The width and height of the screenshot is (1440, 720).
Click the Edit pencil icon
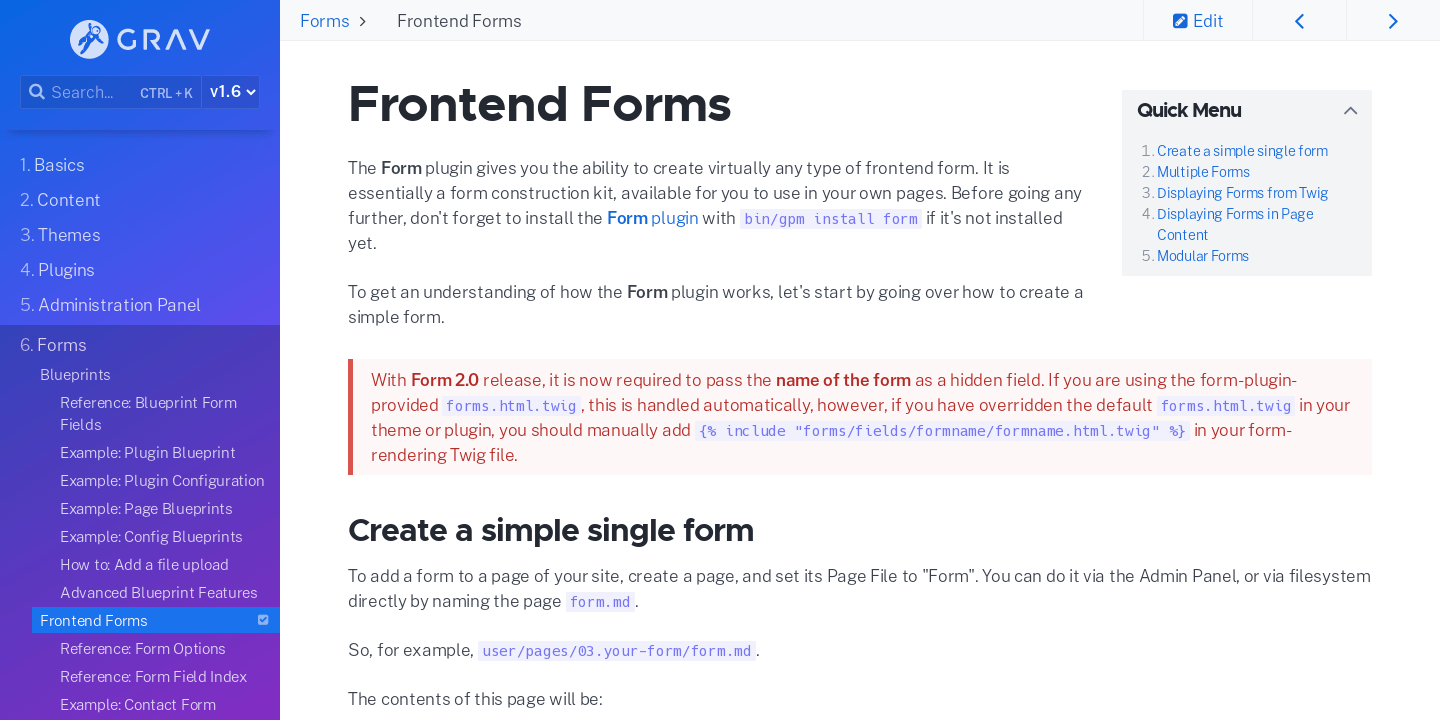1180,21
